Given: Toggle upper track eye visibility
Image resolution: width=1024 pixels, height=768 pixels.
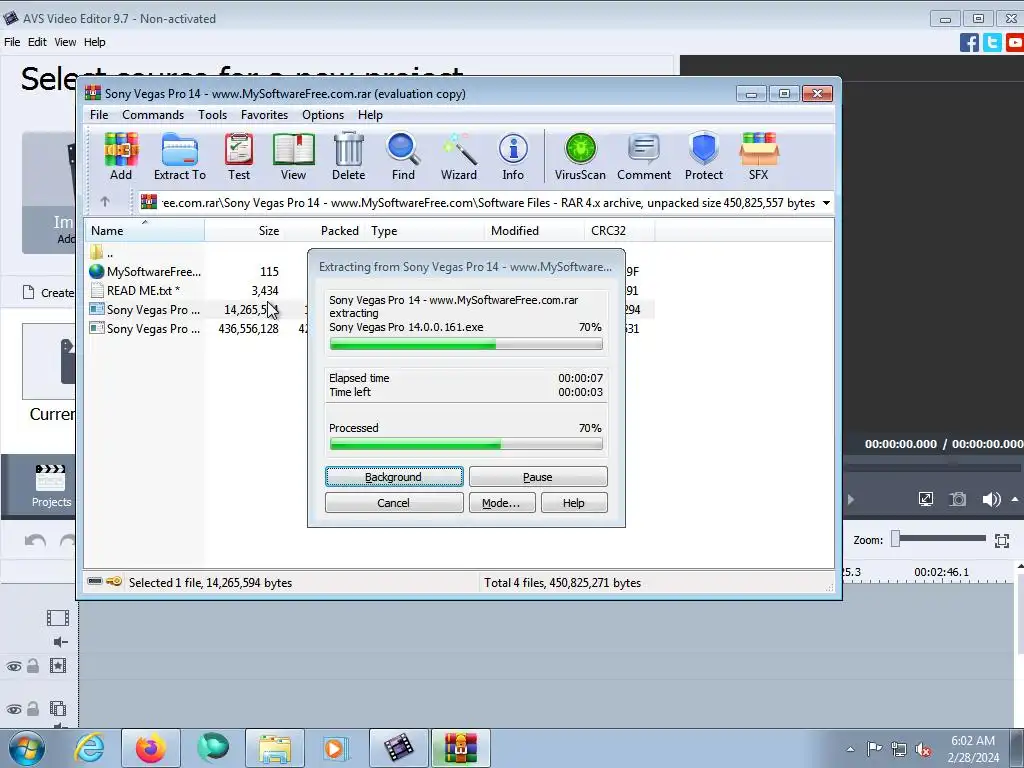Looking at the screenshot, I should coord(14,666).
